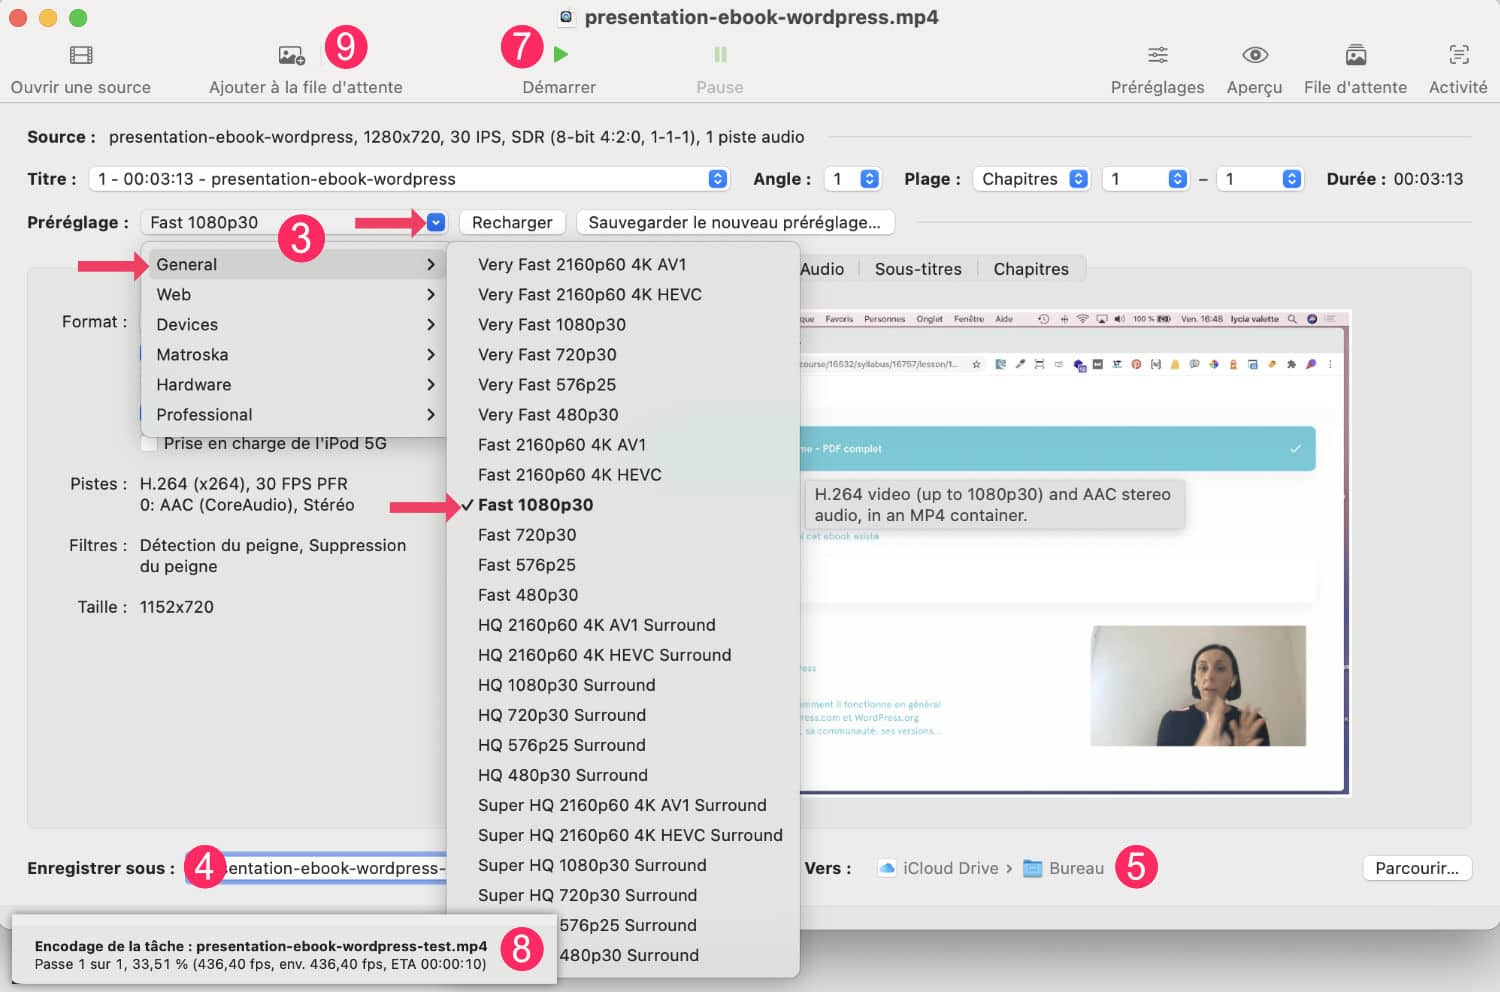Click the Pause toolbar icon
The image size is (1500, 992).
(720, 54)
